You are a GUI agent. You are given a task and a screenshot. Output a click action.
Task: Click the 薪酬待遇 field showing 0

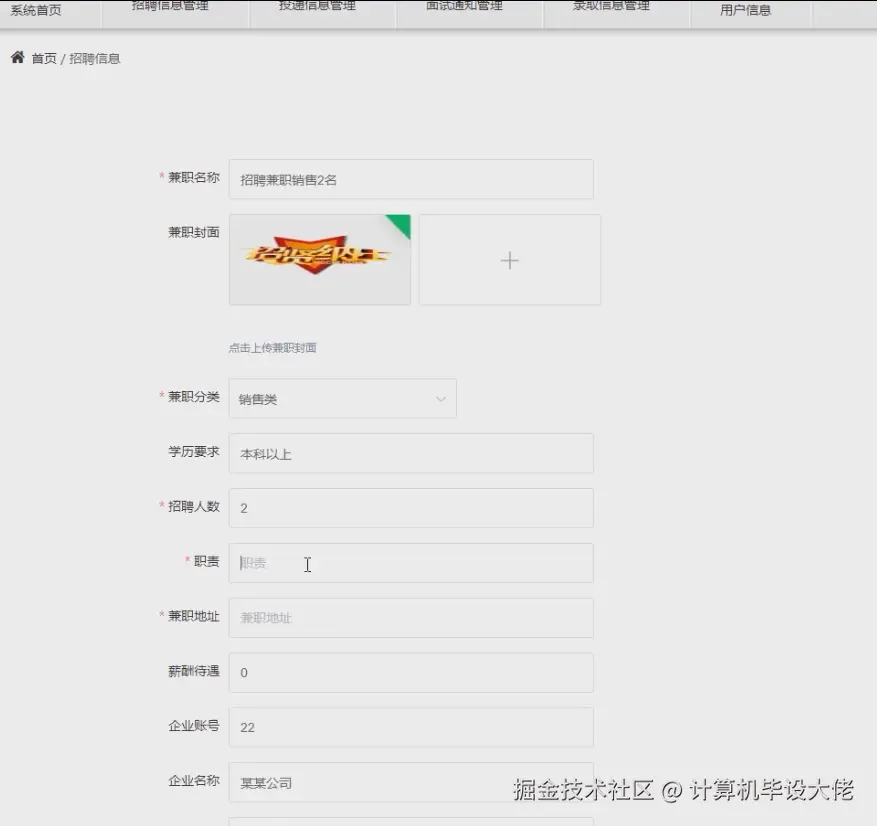(411, 672)
